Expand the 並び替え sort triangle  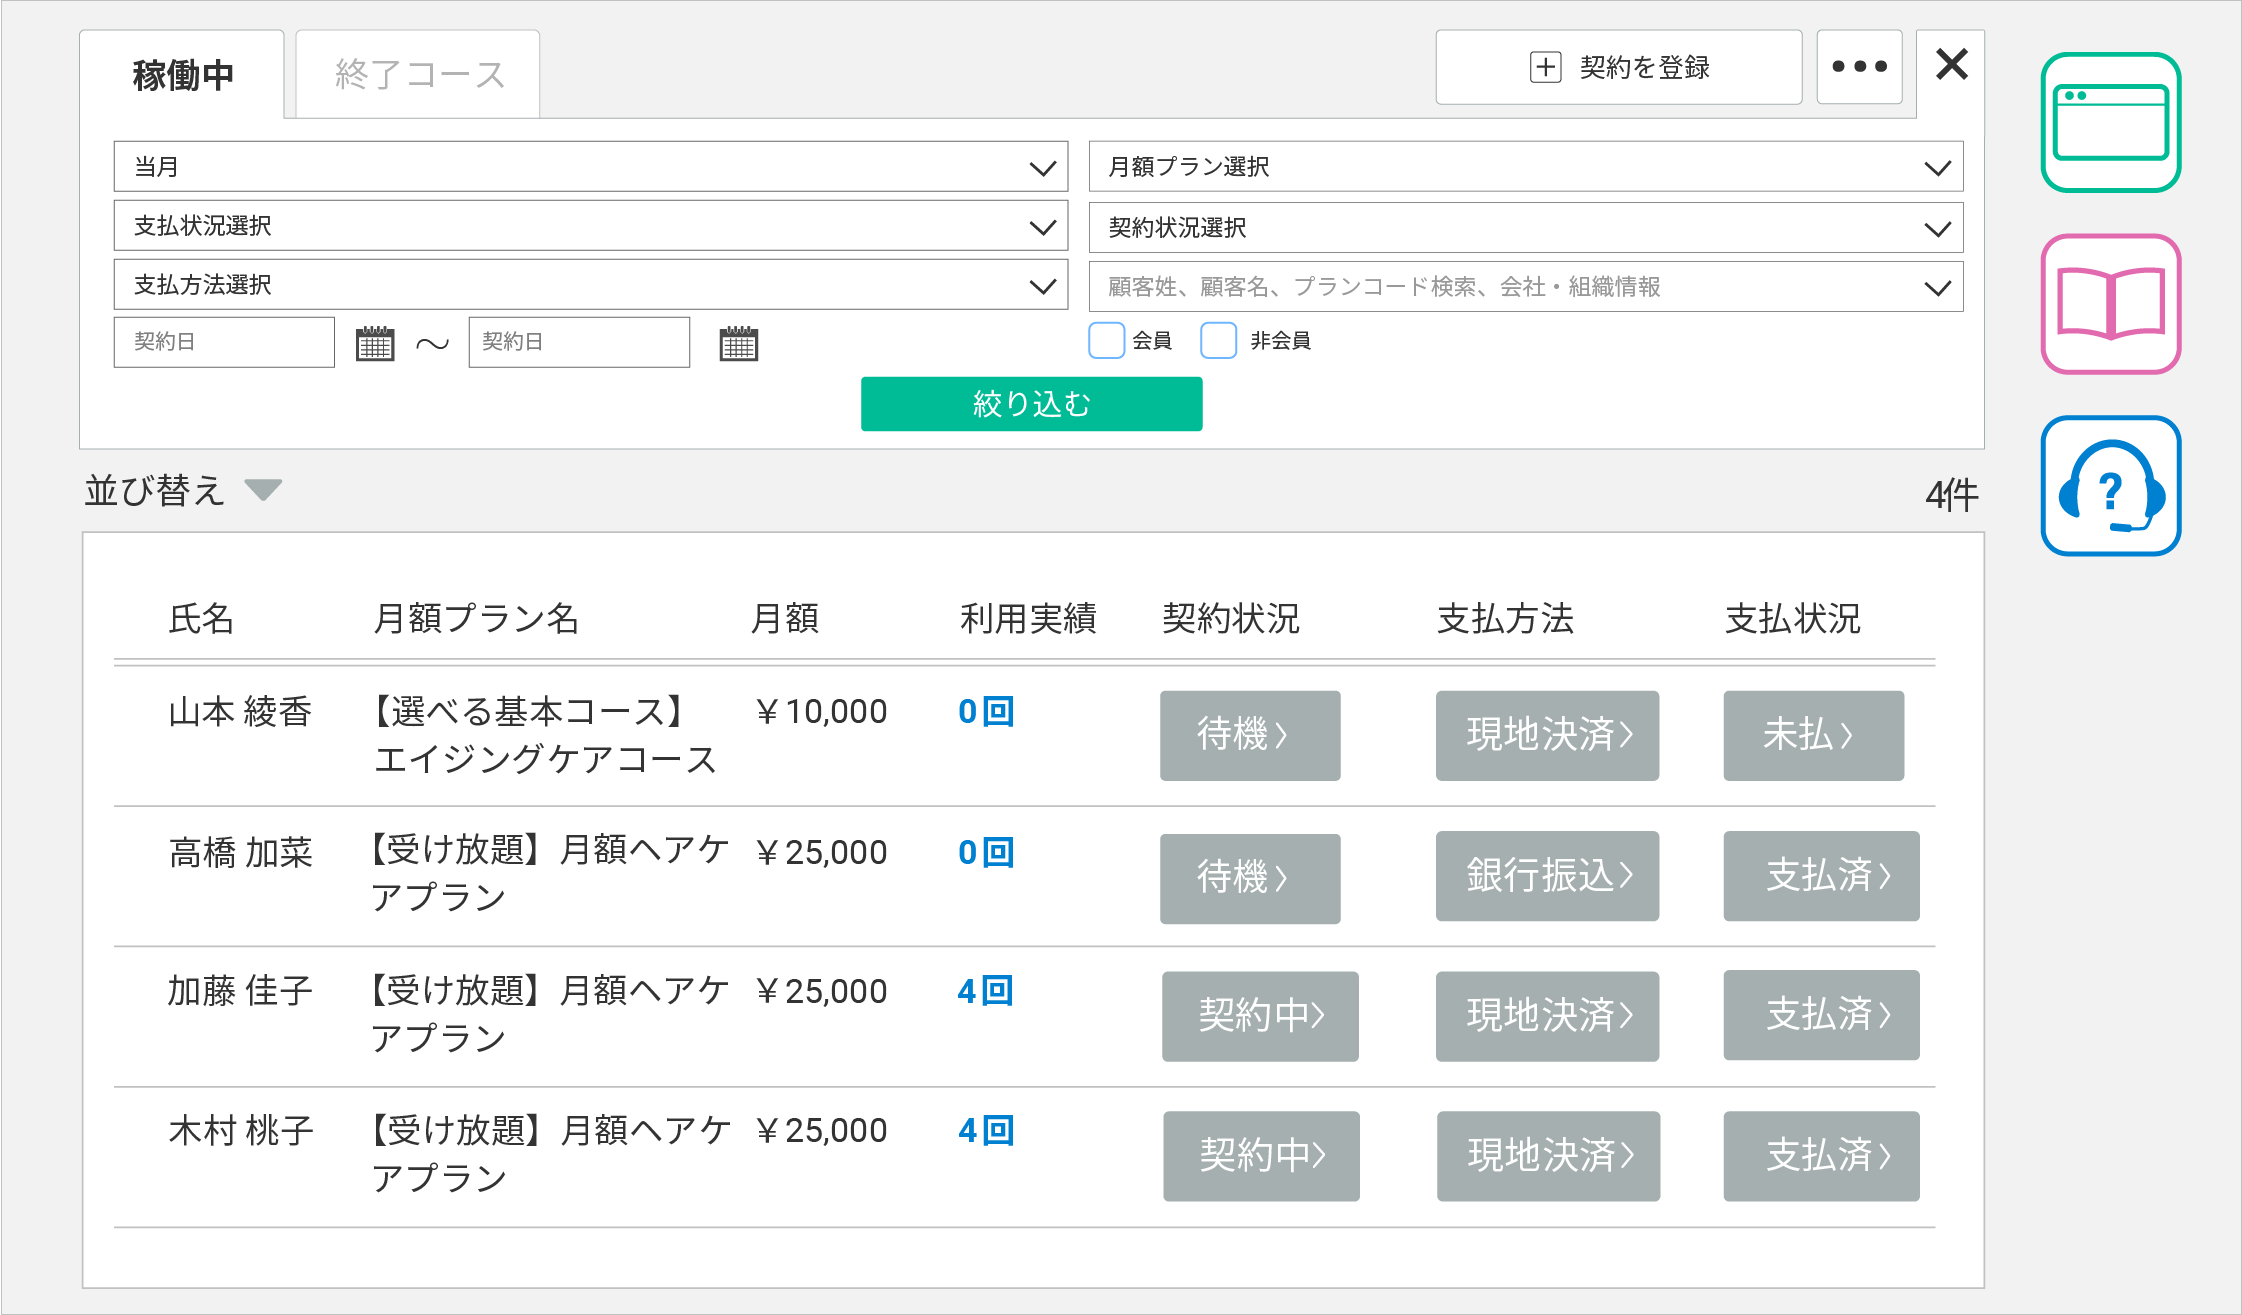pyautogui.click(x=264, y=490)
